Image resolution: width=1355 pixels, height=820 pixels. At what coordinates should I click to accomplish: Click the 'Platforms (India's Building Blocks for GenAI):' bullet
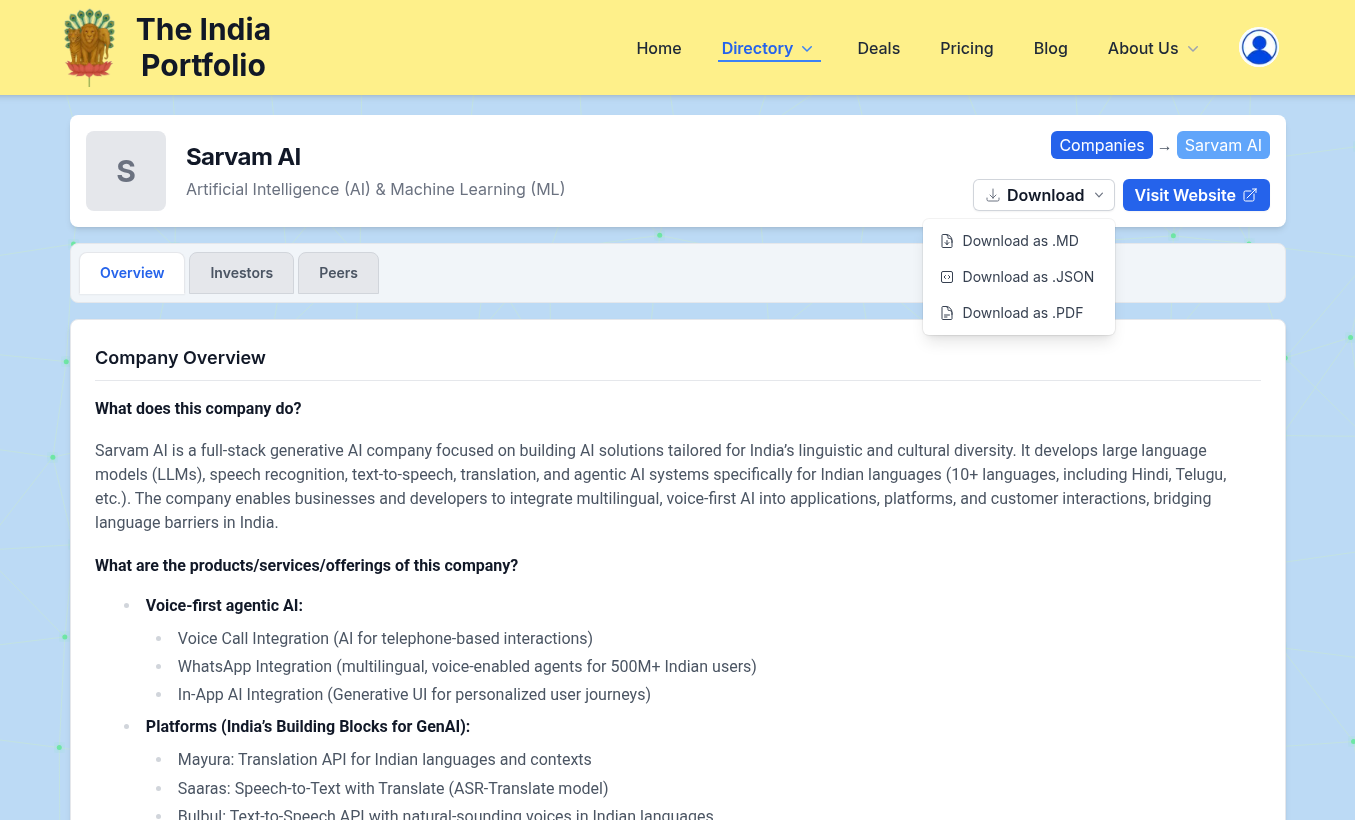[308, 726]
